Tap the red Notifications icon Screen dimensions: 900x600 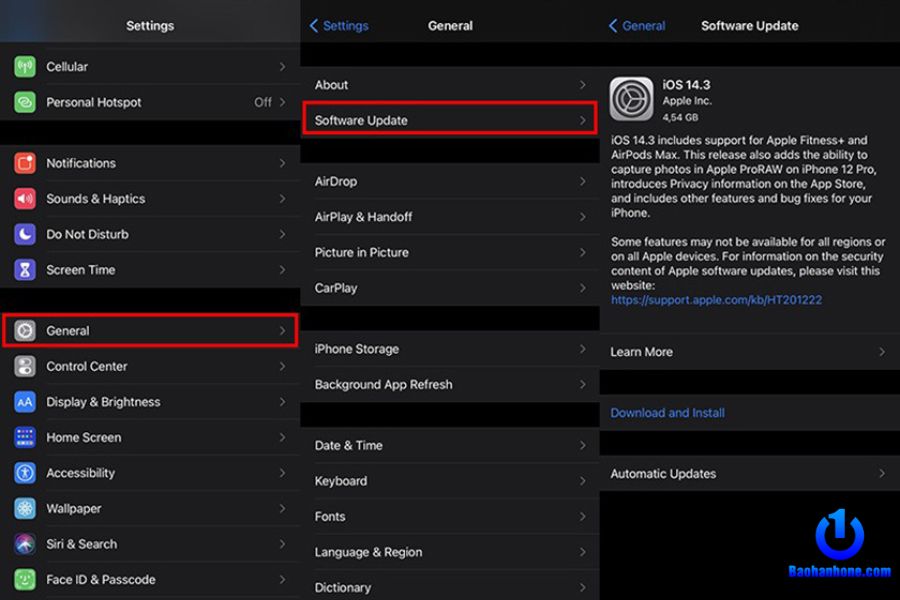pos(25,163)
